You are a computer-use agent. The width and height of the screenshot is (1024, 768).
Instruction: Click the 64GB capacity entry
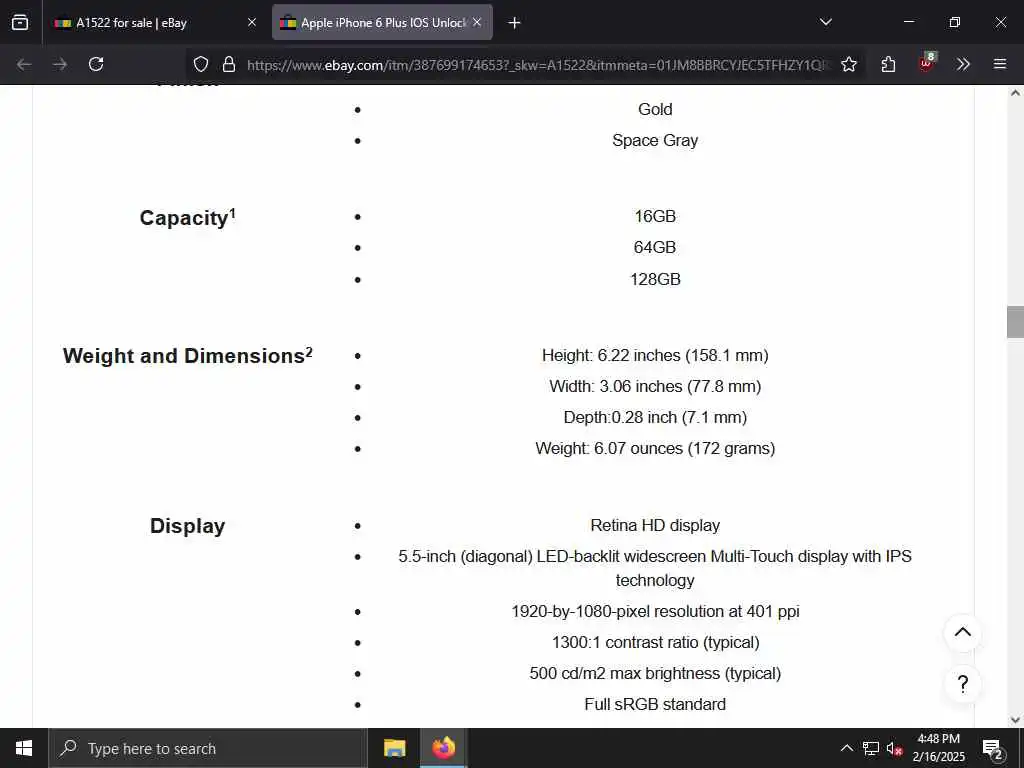point(655,248)
